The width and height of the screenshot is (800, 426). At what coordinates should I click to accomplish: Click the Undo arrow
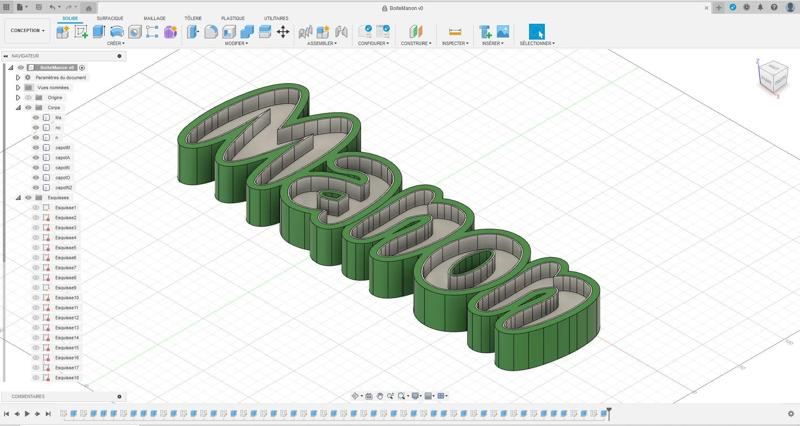point(53,7)
